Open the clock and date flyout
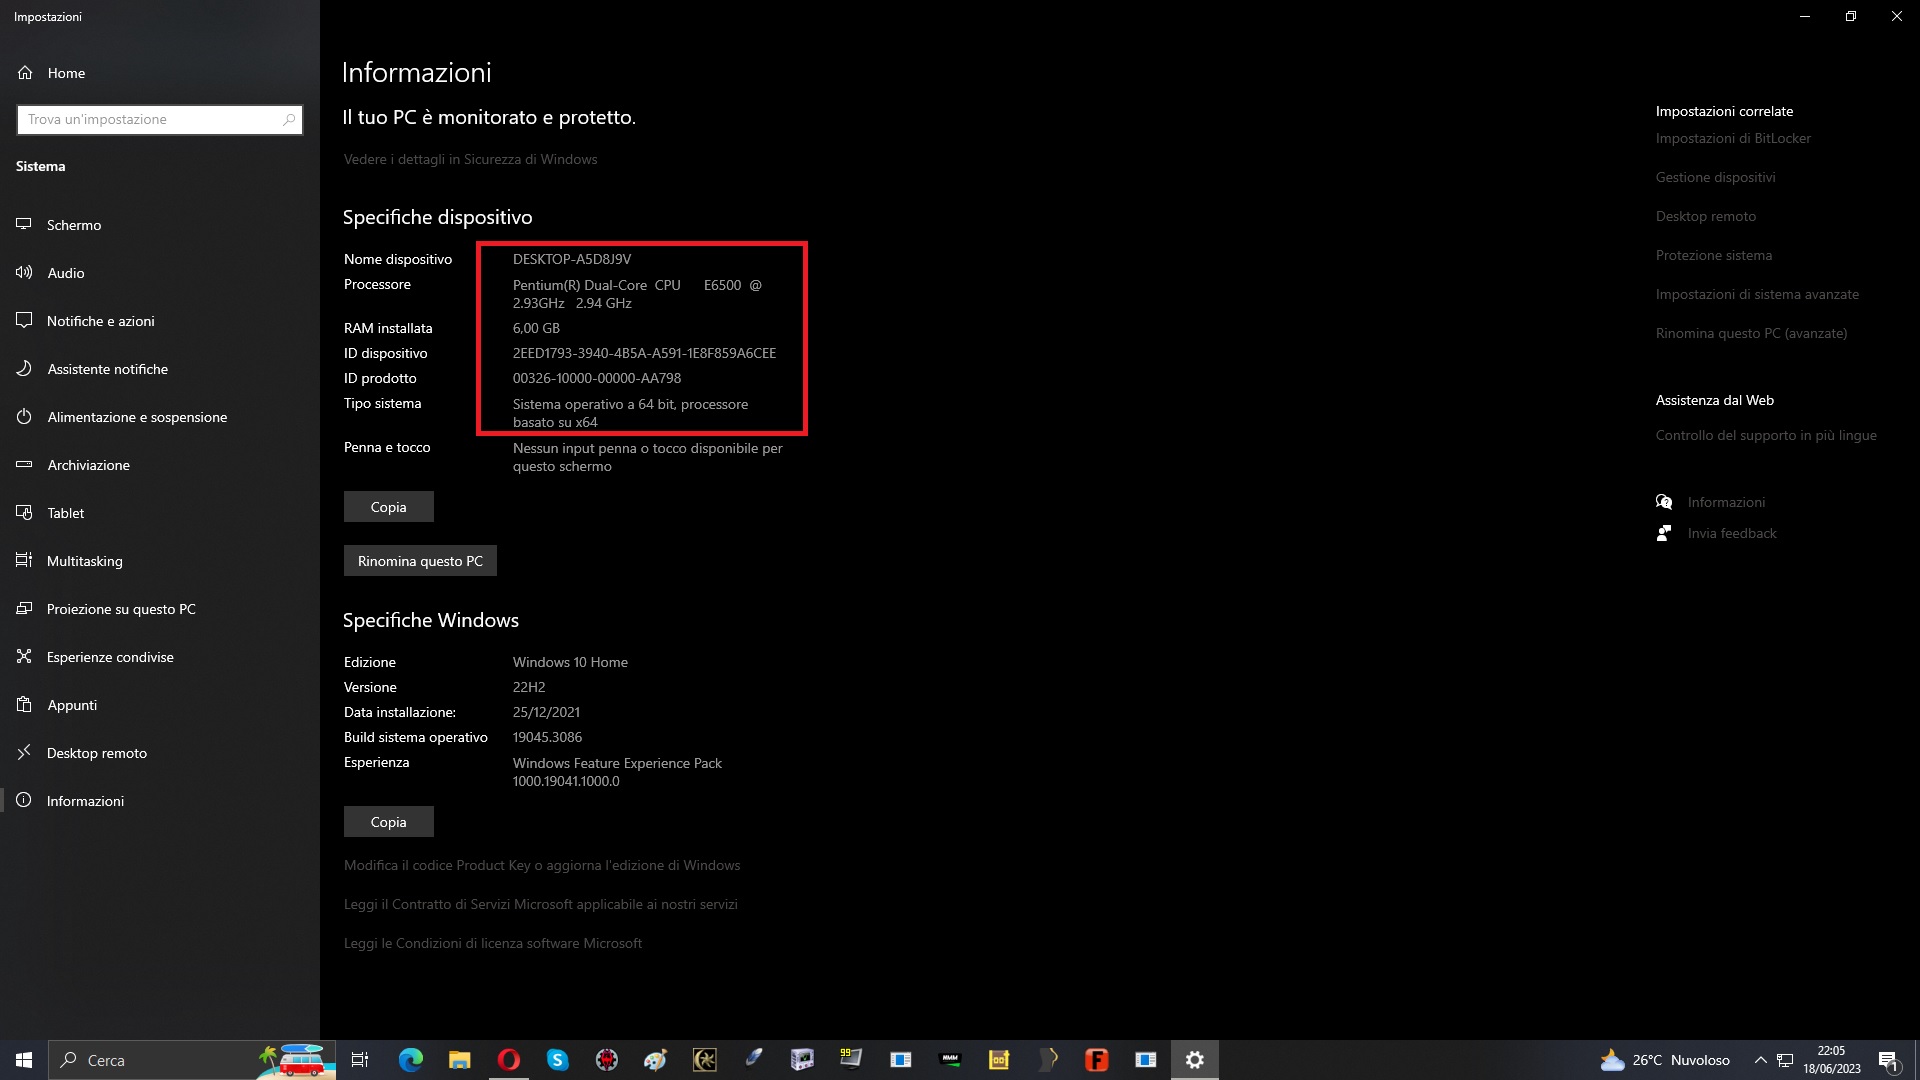The height and width of the screenshot is (1080, 1920). click(x=1832, y=1060)
